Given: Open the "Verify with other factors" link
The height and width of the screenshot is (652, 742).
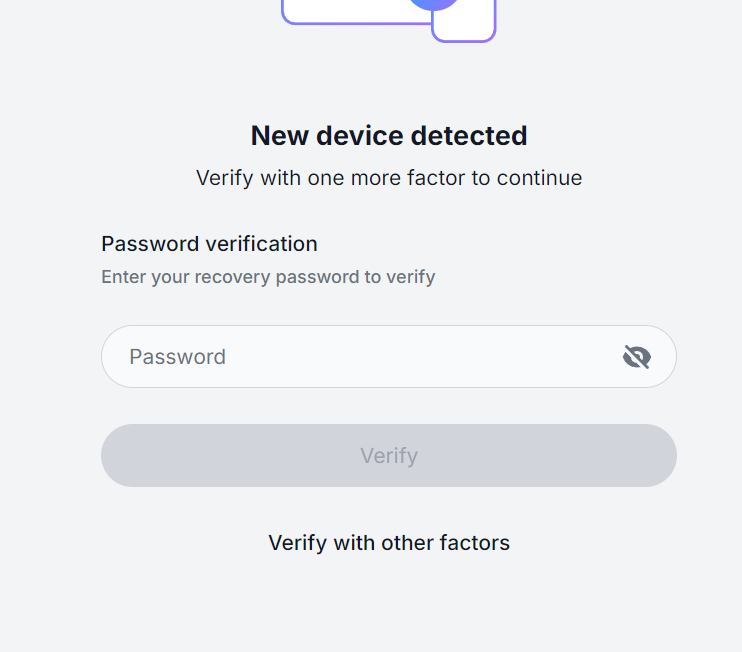Looking at the screenshot, I should [x=389, y=543].
